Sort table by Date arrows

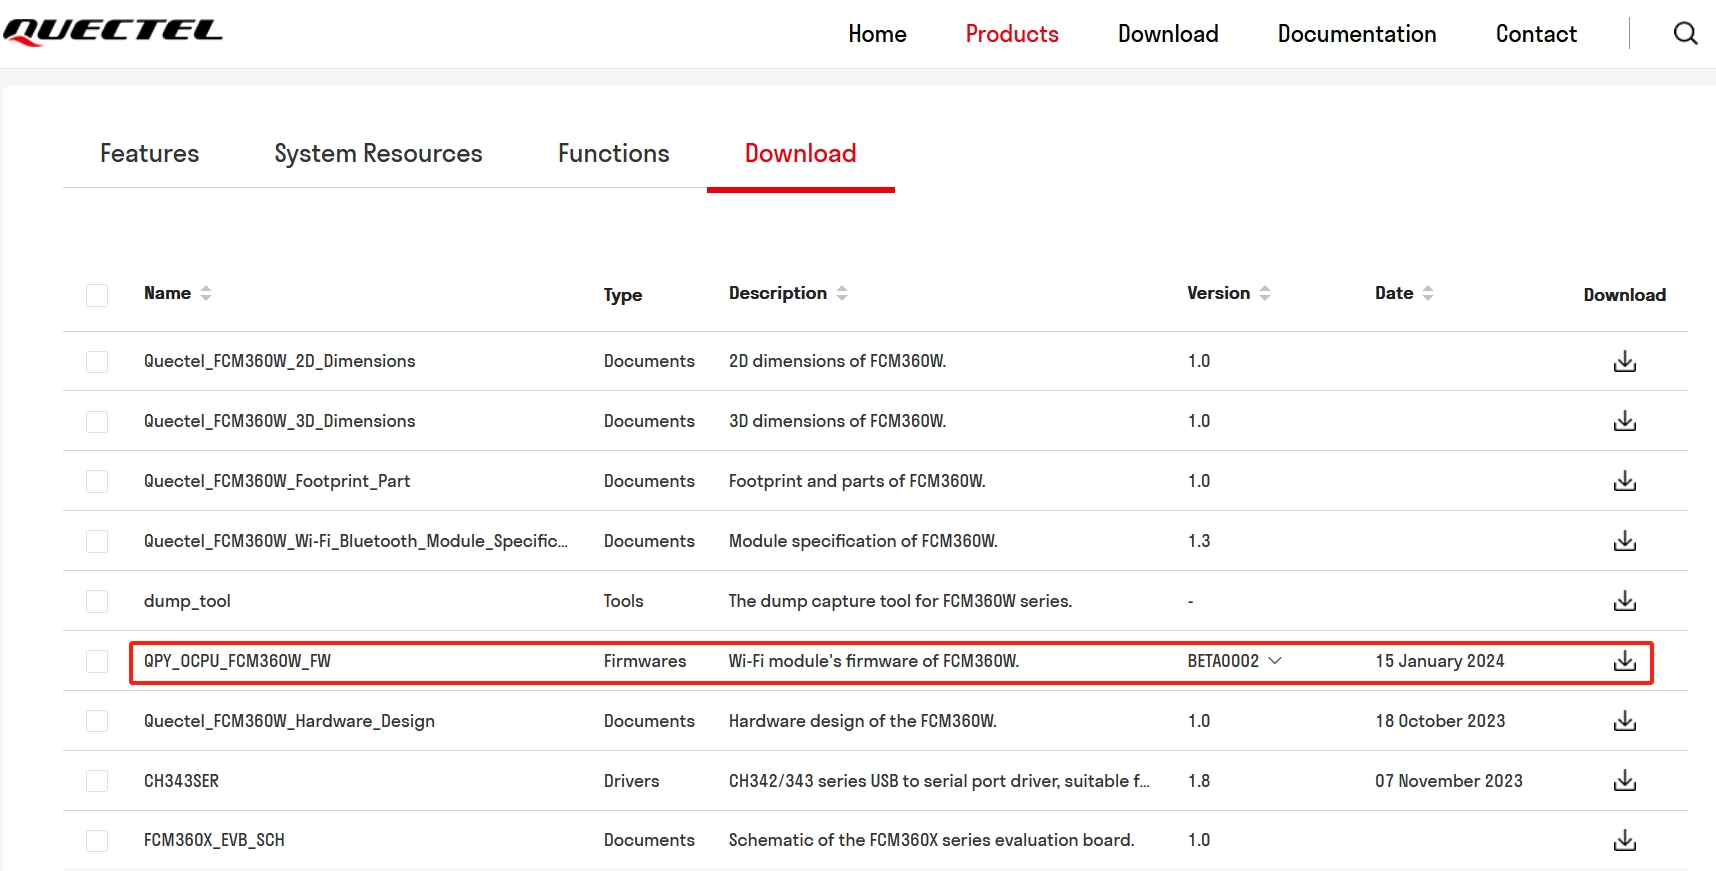point(1428,293)
